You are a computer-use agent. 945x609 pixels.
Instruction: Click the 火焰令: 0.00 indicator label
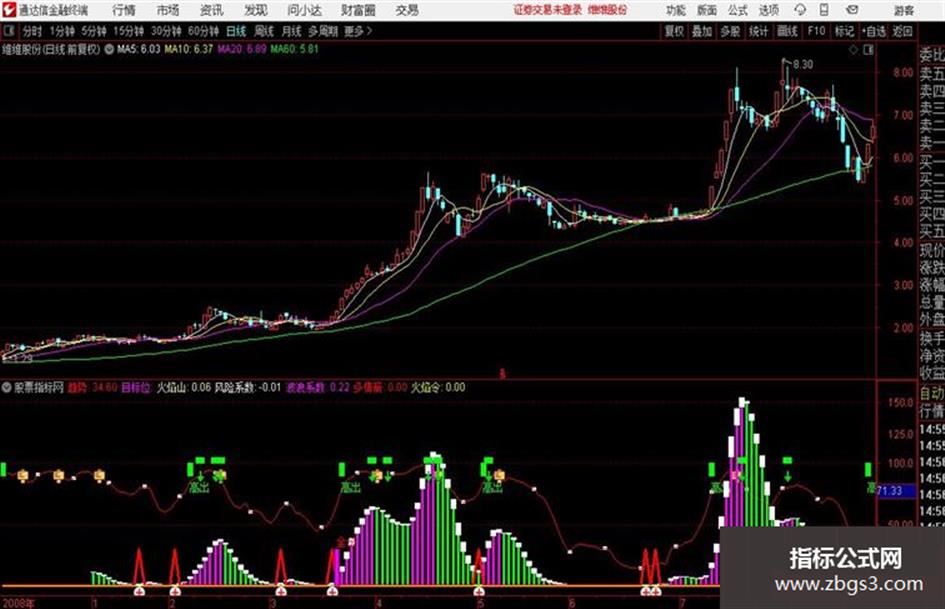(x=438, y=387)
